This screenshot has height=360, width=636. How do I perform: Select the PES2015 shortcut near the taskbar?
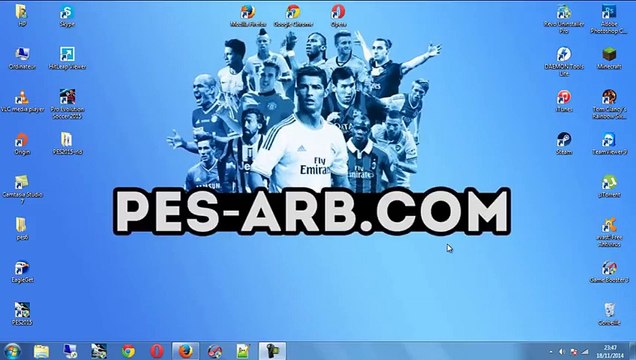click(22, 314)
